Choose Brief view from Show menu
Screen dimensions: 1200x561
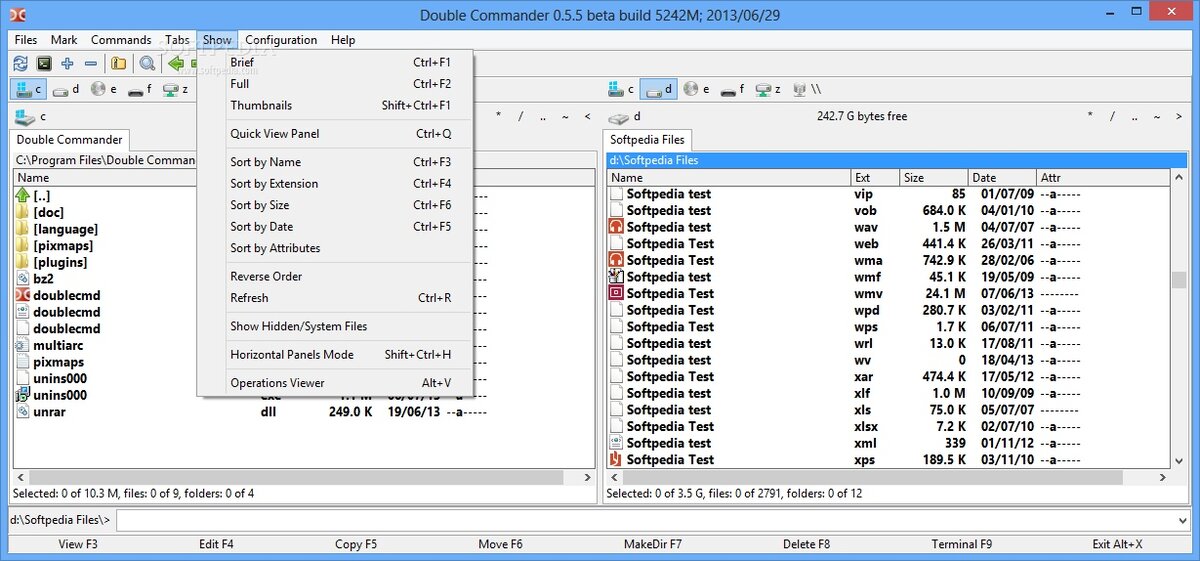pyautogui.click(x=335, y=62)
